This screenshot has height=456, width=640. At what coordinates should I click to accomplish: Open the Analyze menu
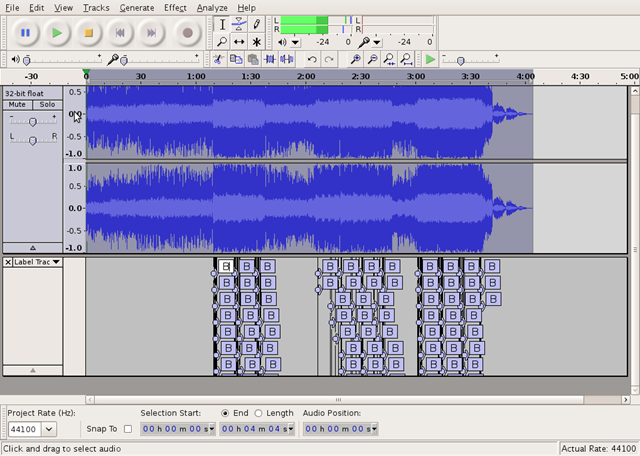[212, 8]
